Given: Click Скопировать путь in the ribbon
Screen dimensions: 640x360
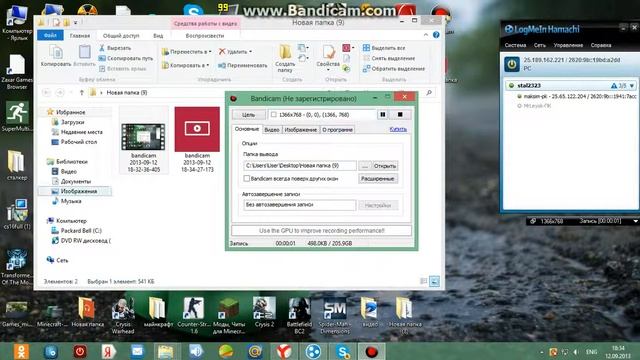Looking at the screenshot, I should pos(126,58).
